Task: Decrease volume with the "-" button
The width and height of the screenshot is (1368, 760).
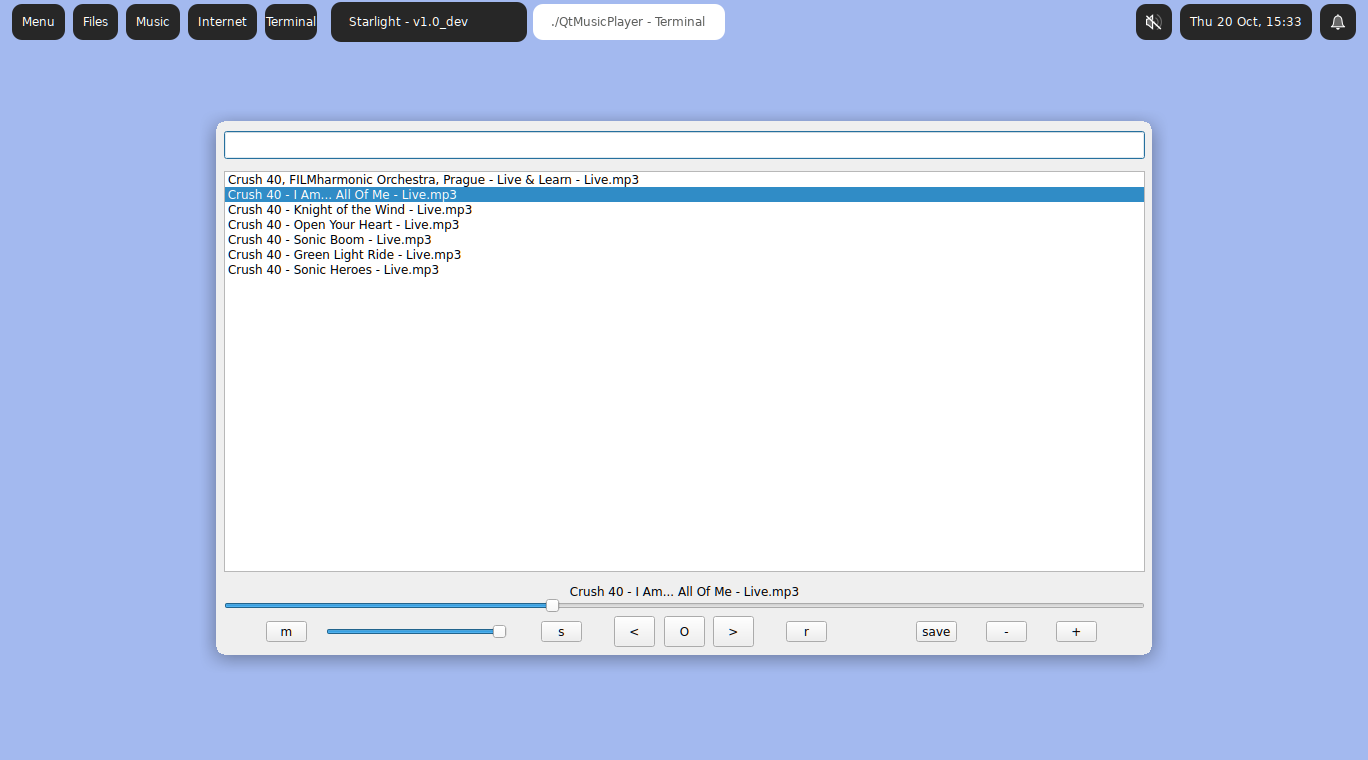Action: 1006,631
